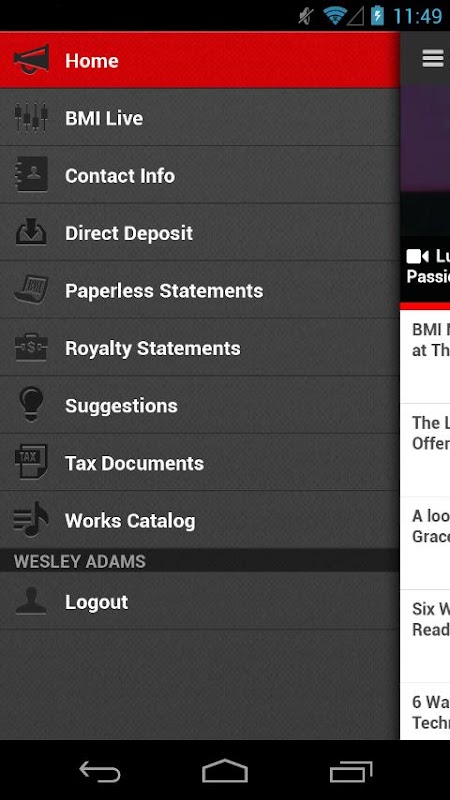
Task: Tap the Works Catalog music note icon
Action: 32,519
